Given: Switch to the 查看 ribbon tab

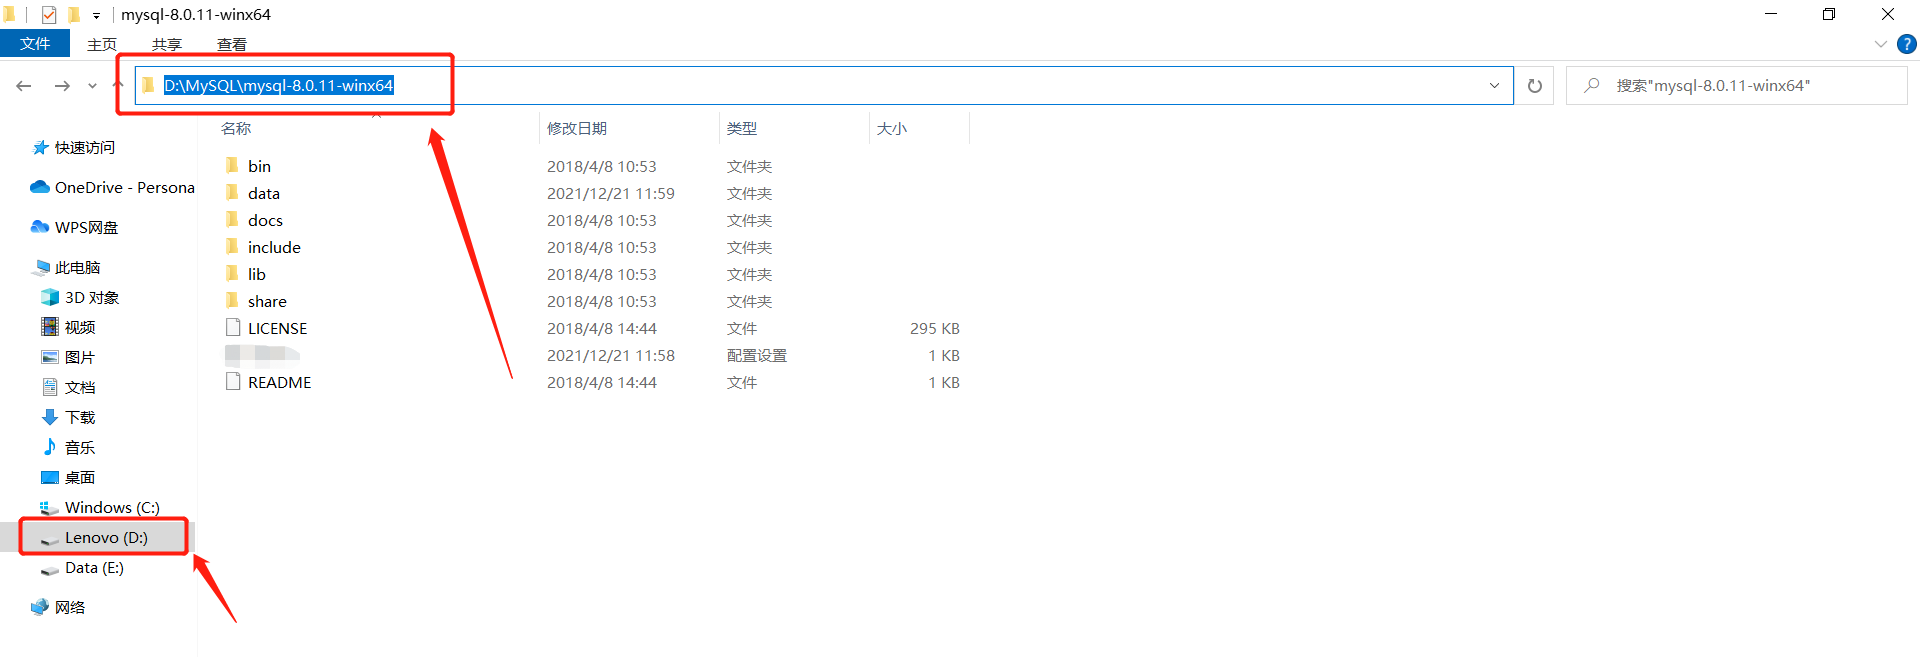Looking at the screenshot, I should coord(232,44).
